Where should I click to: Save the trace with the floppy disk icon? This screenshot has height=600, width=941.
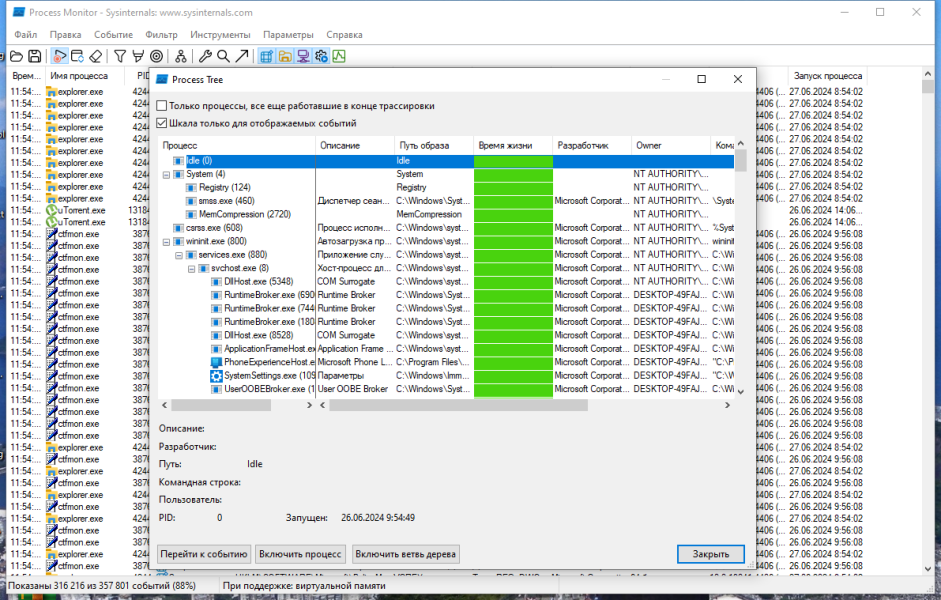[x=35, y=56]
